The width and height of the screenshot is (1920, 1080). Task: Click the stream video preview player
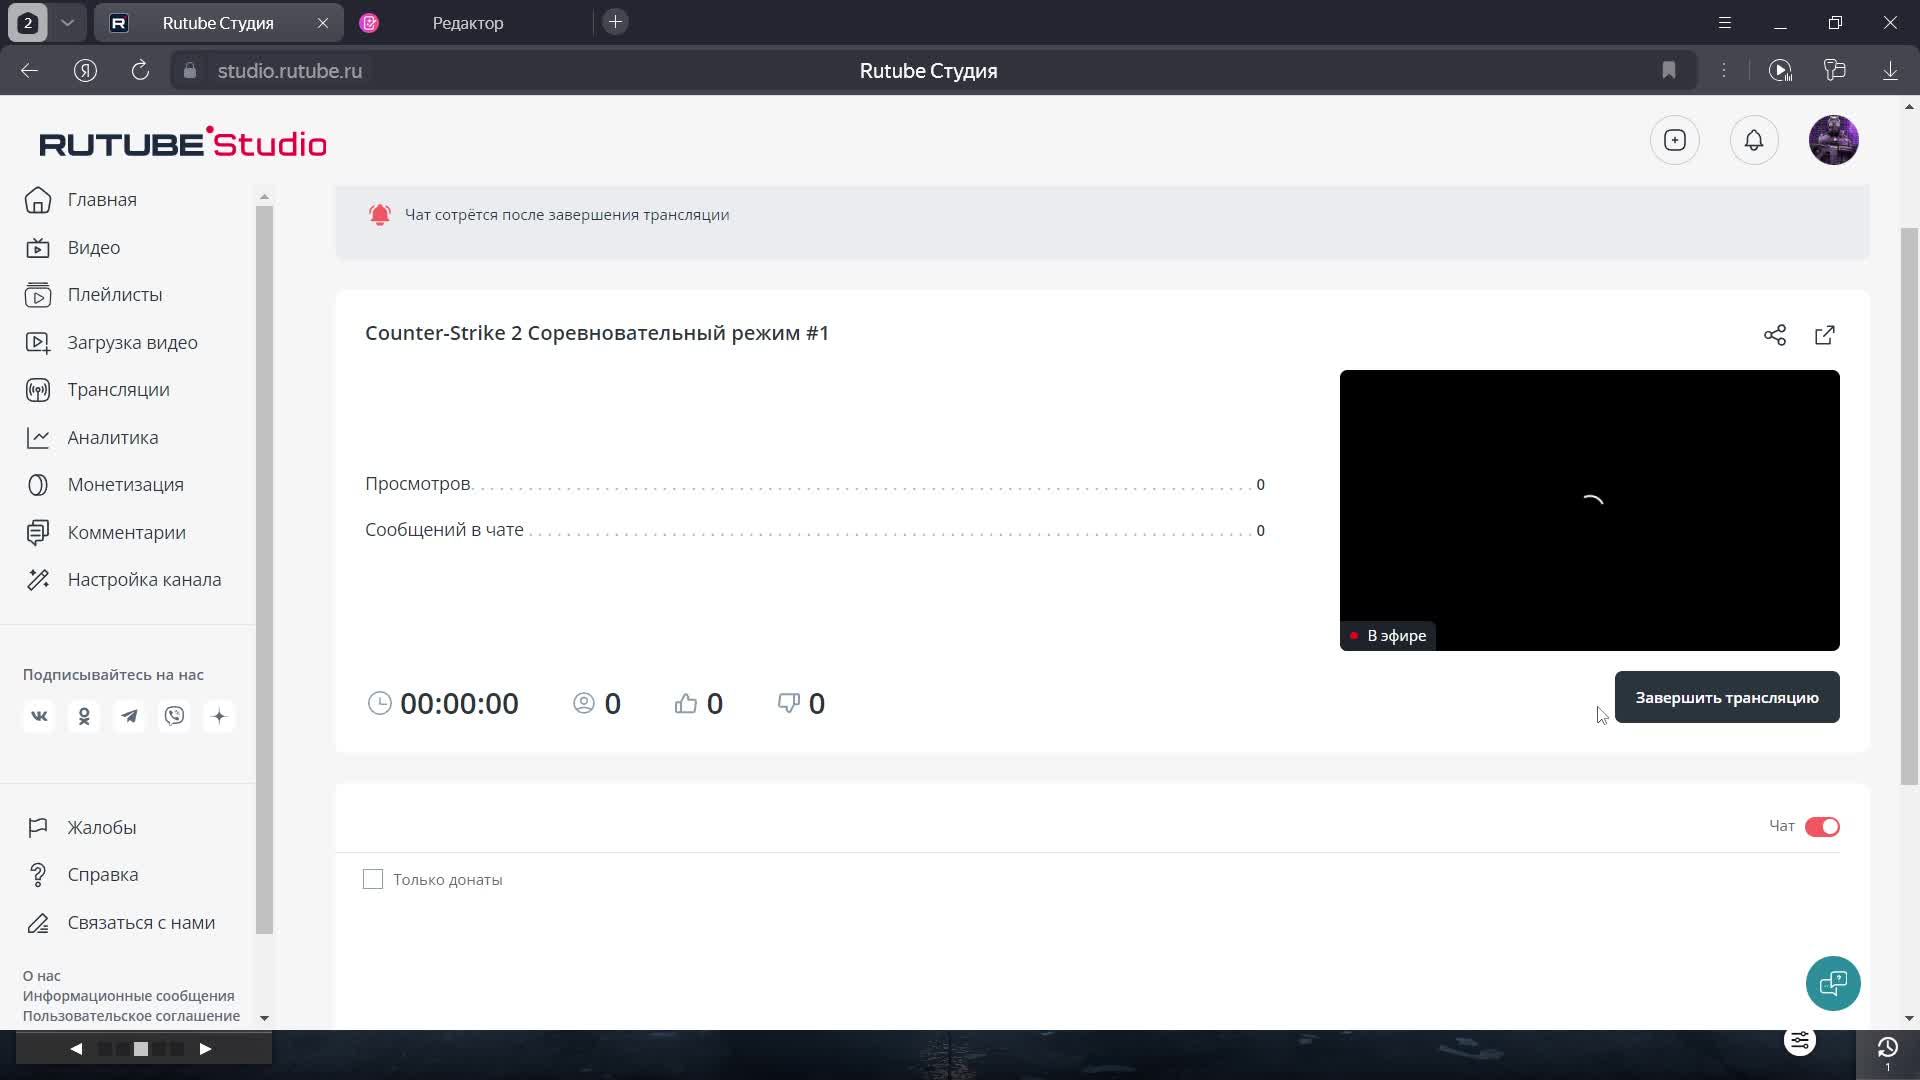pos(1590,510)
